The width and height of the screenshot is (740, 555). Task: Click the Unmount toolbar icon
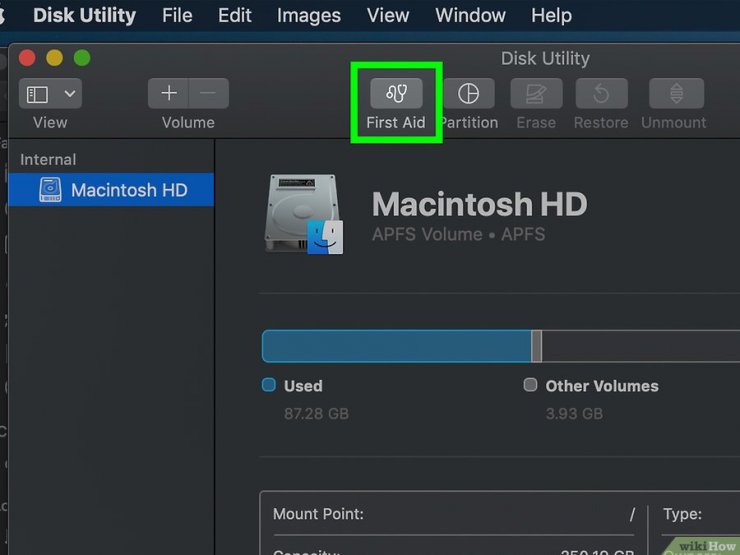point(676,93)
